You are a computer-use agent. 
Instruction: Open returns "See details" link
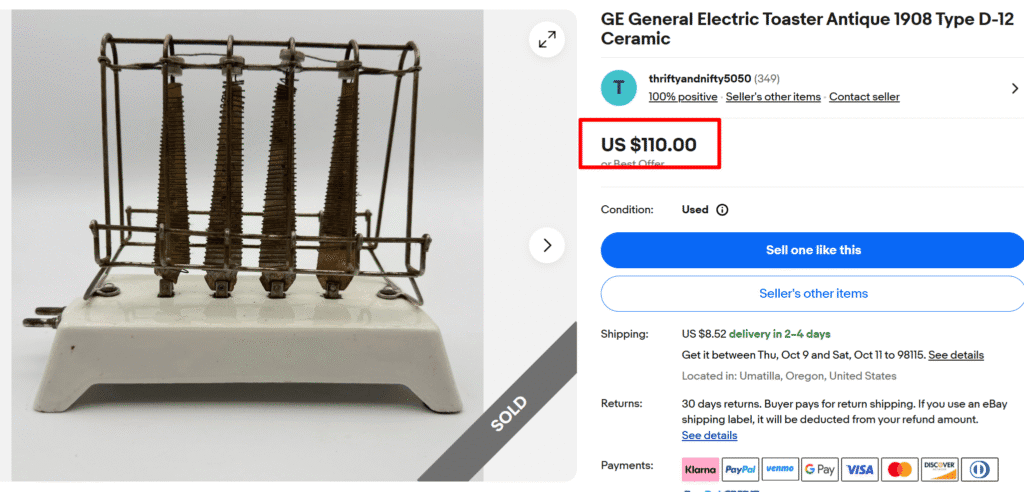tap(709, 436)
